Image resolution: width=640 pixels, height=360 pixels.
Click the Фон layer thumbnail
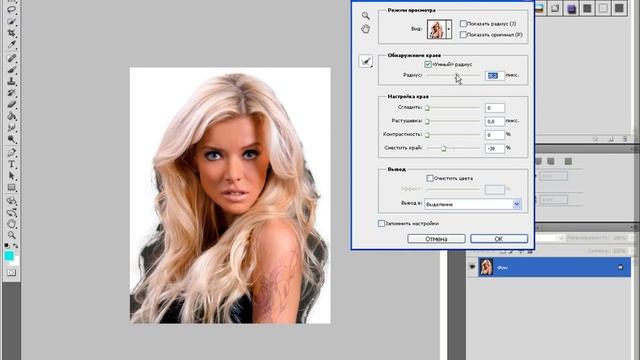coord(486,267)
